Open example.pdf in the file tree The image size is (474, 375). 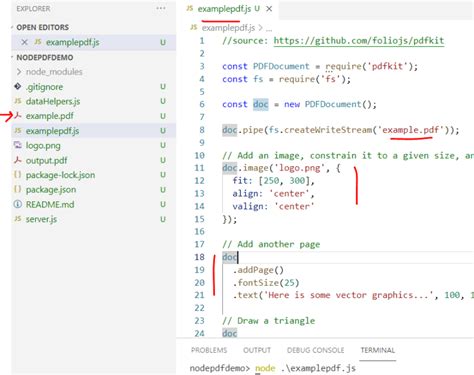click(x=49, y=116)
